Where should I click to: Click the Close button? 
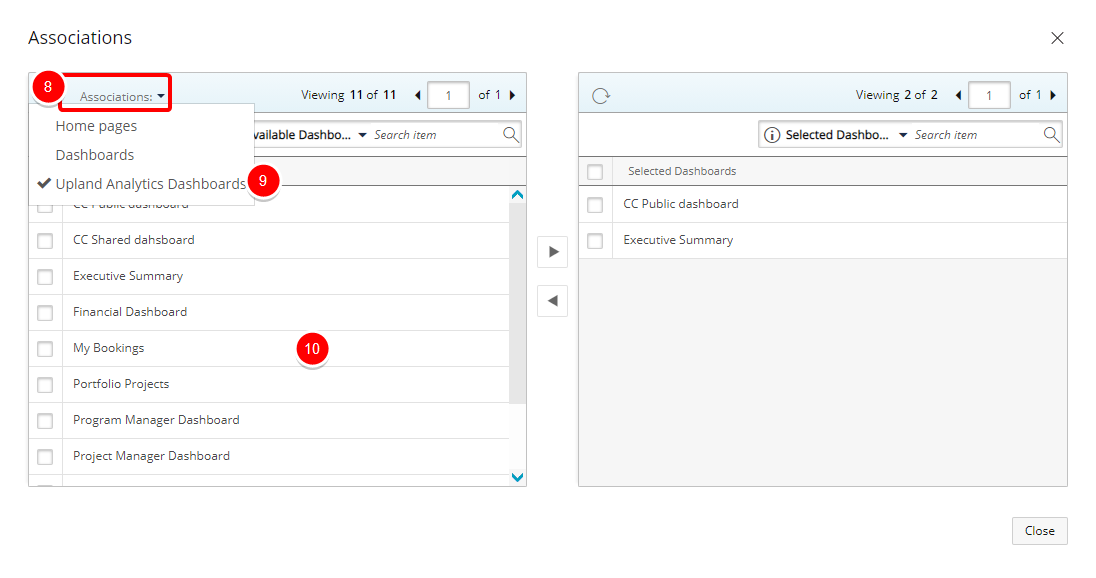coord(1039,531)
